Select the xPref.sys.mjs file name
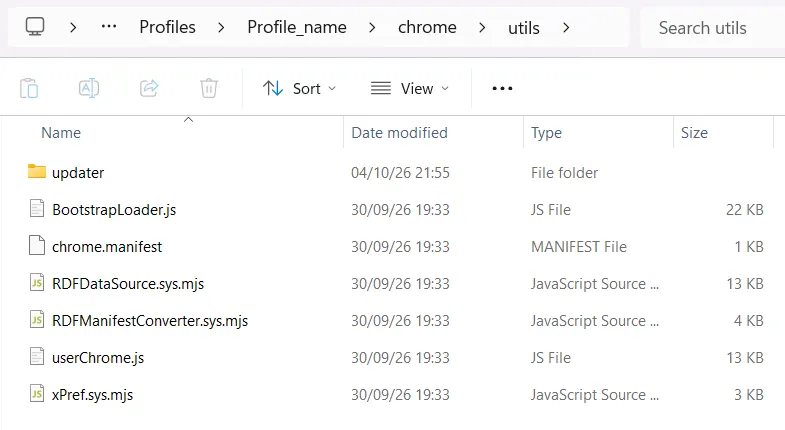Screen dimensions: 785x430 point(93,395)
